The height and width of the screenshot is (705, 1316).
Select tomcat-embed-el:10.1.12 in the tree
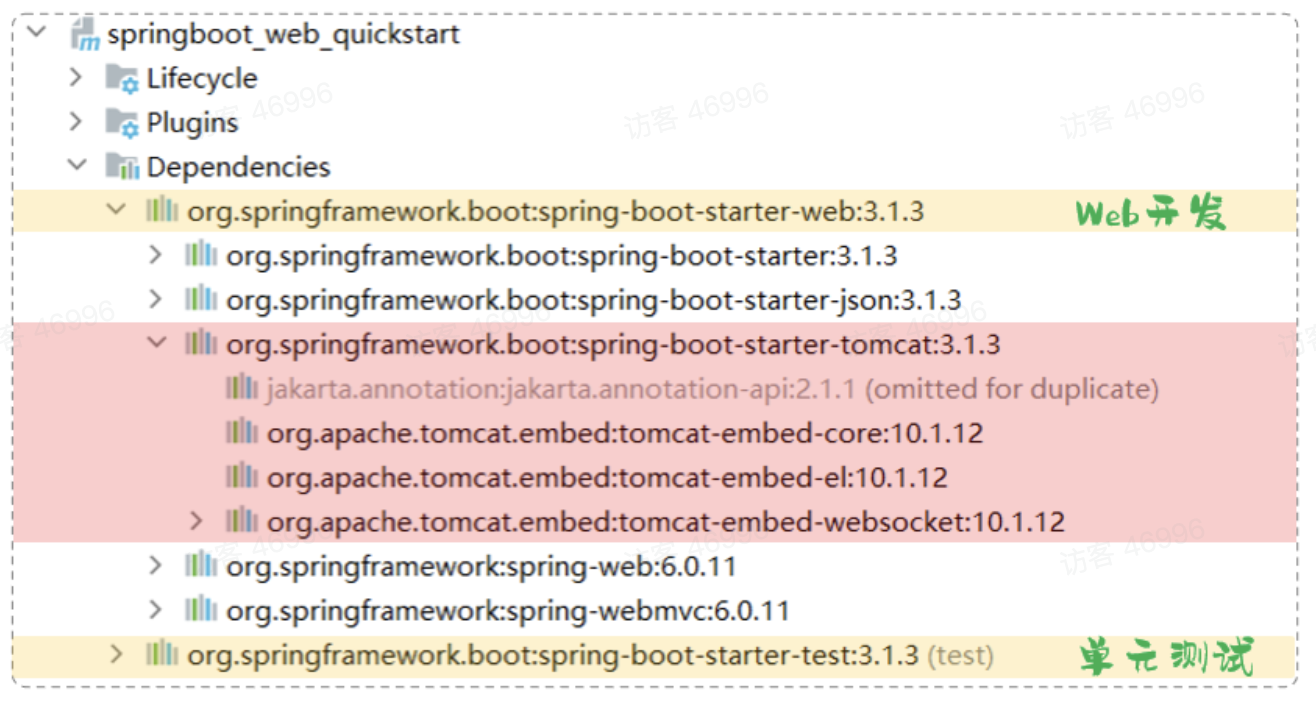point(606,477)
